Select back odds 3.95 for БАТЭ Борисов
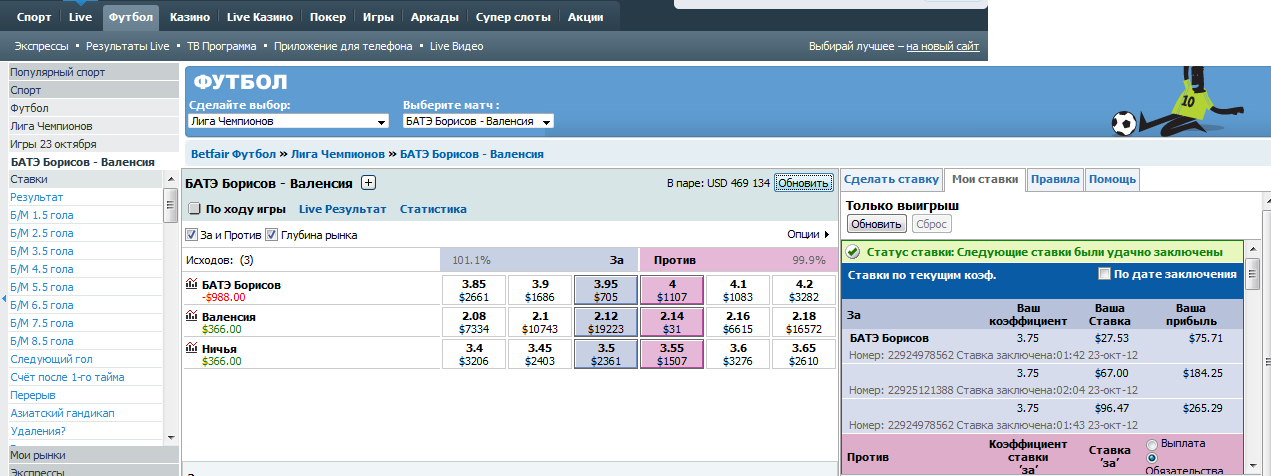Screen dimensions: 1271x476 pyautogui.click(x=604, y=290)
